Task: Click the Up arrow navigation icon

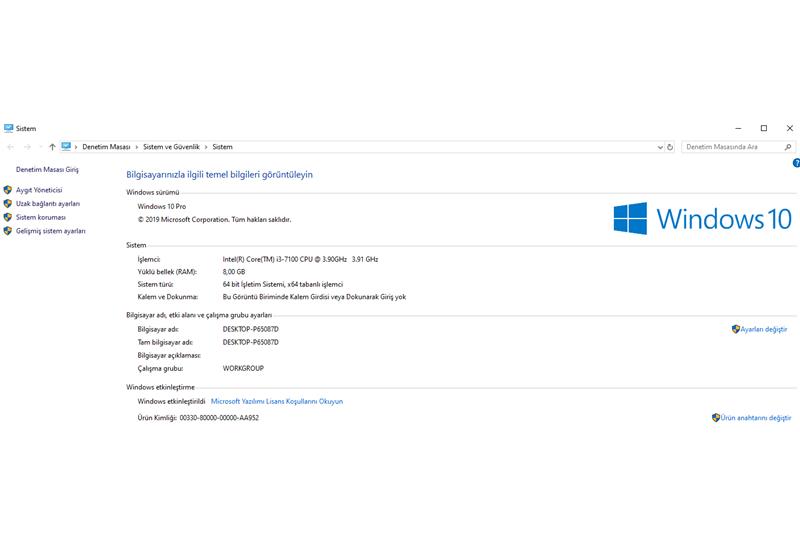Action: click(52, 147)
